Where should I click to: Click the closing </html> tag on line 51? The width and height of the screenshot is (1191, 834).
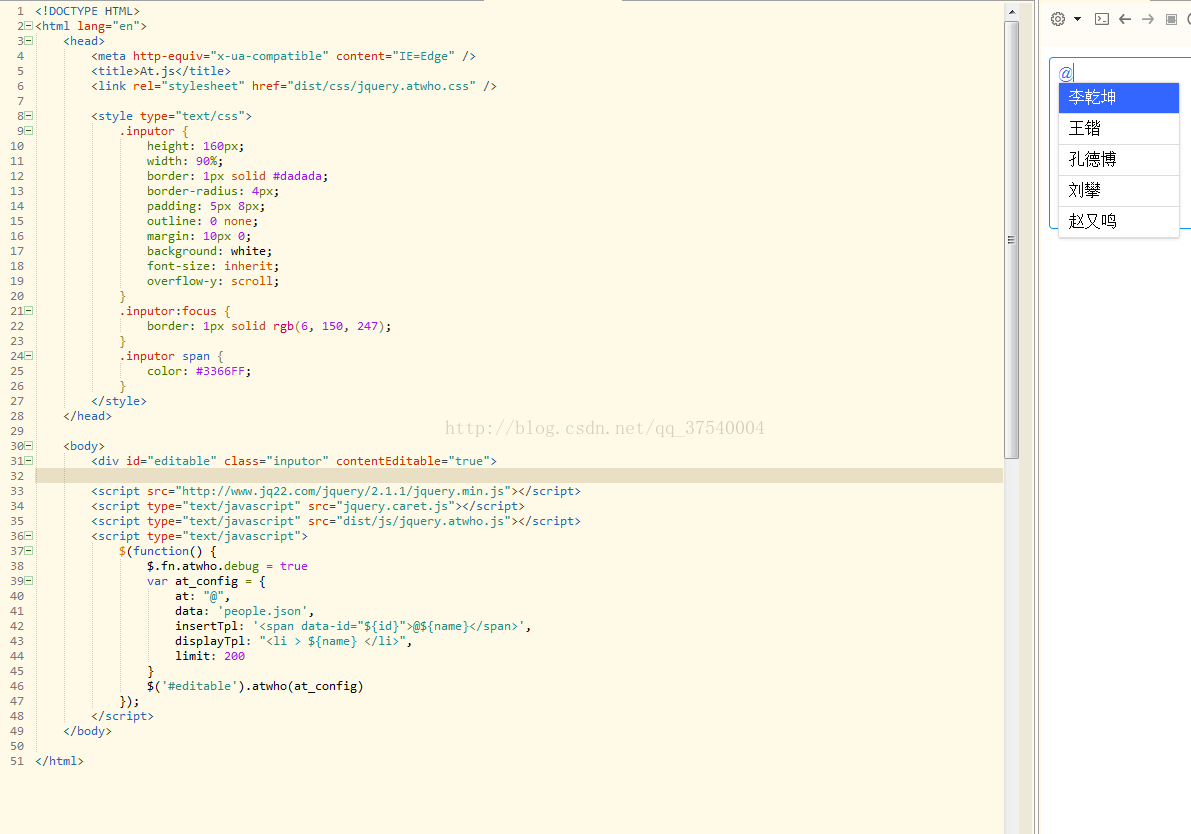[59, 761]
